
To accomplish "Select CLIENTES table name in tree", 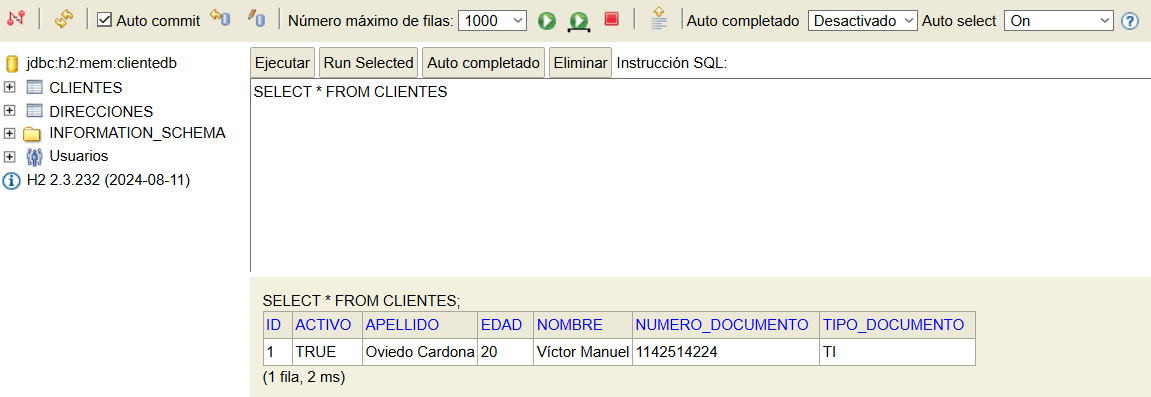I will (86, 88).
